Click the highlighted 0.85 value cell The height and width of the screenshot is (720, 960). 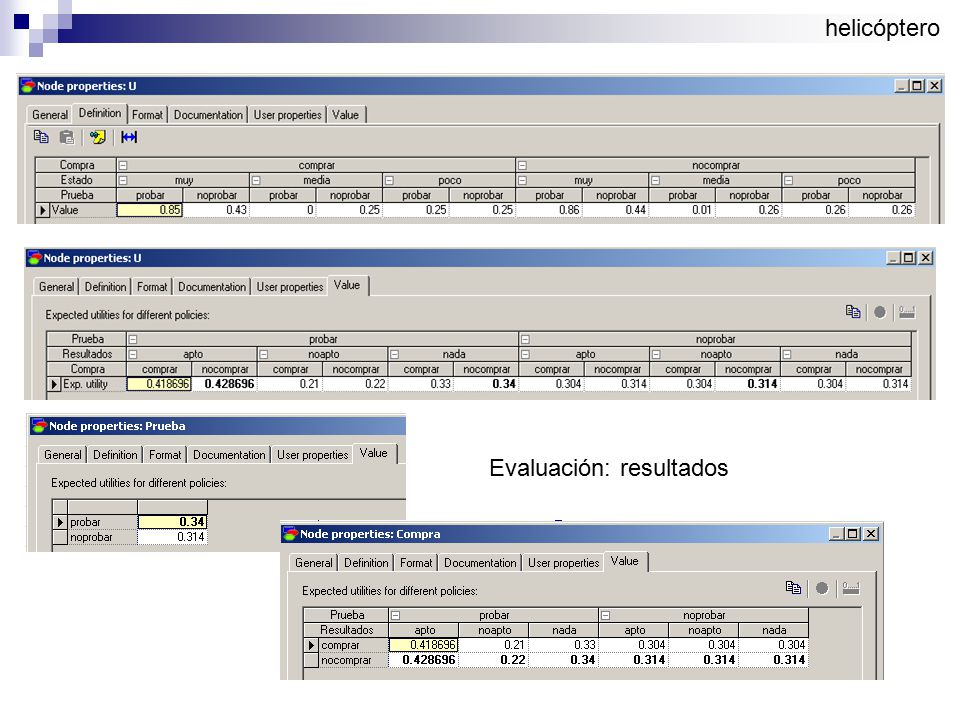tap(150, 210)
